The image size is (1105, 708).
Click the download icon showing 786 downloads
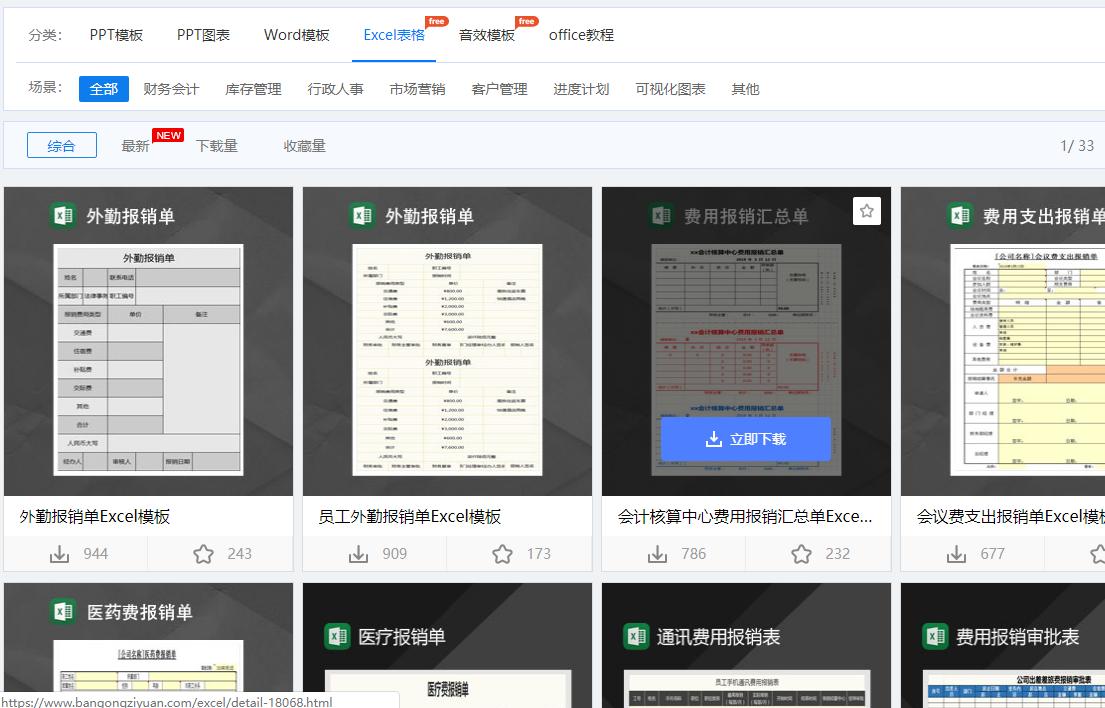coord(657,553)
